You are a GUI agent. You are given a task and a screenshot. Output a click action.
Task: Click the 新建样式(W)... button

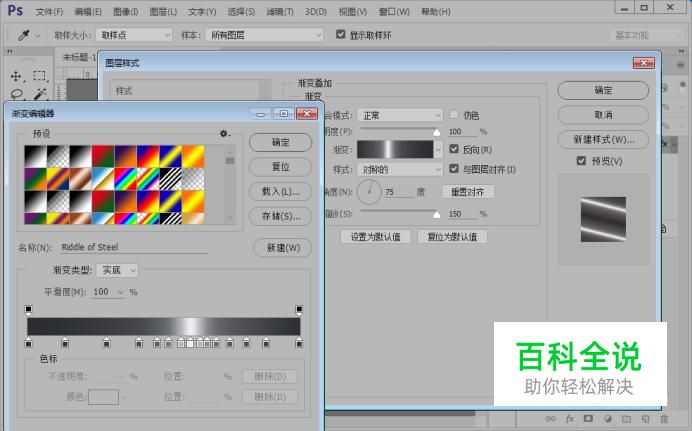click(603, 139)
